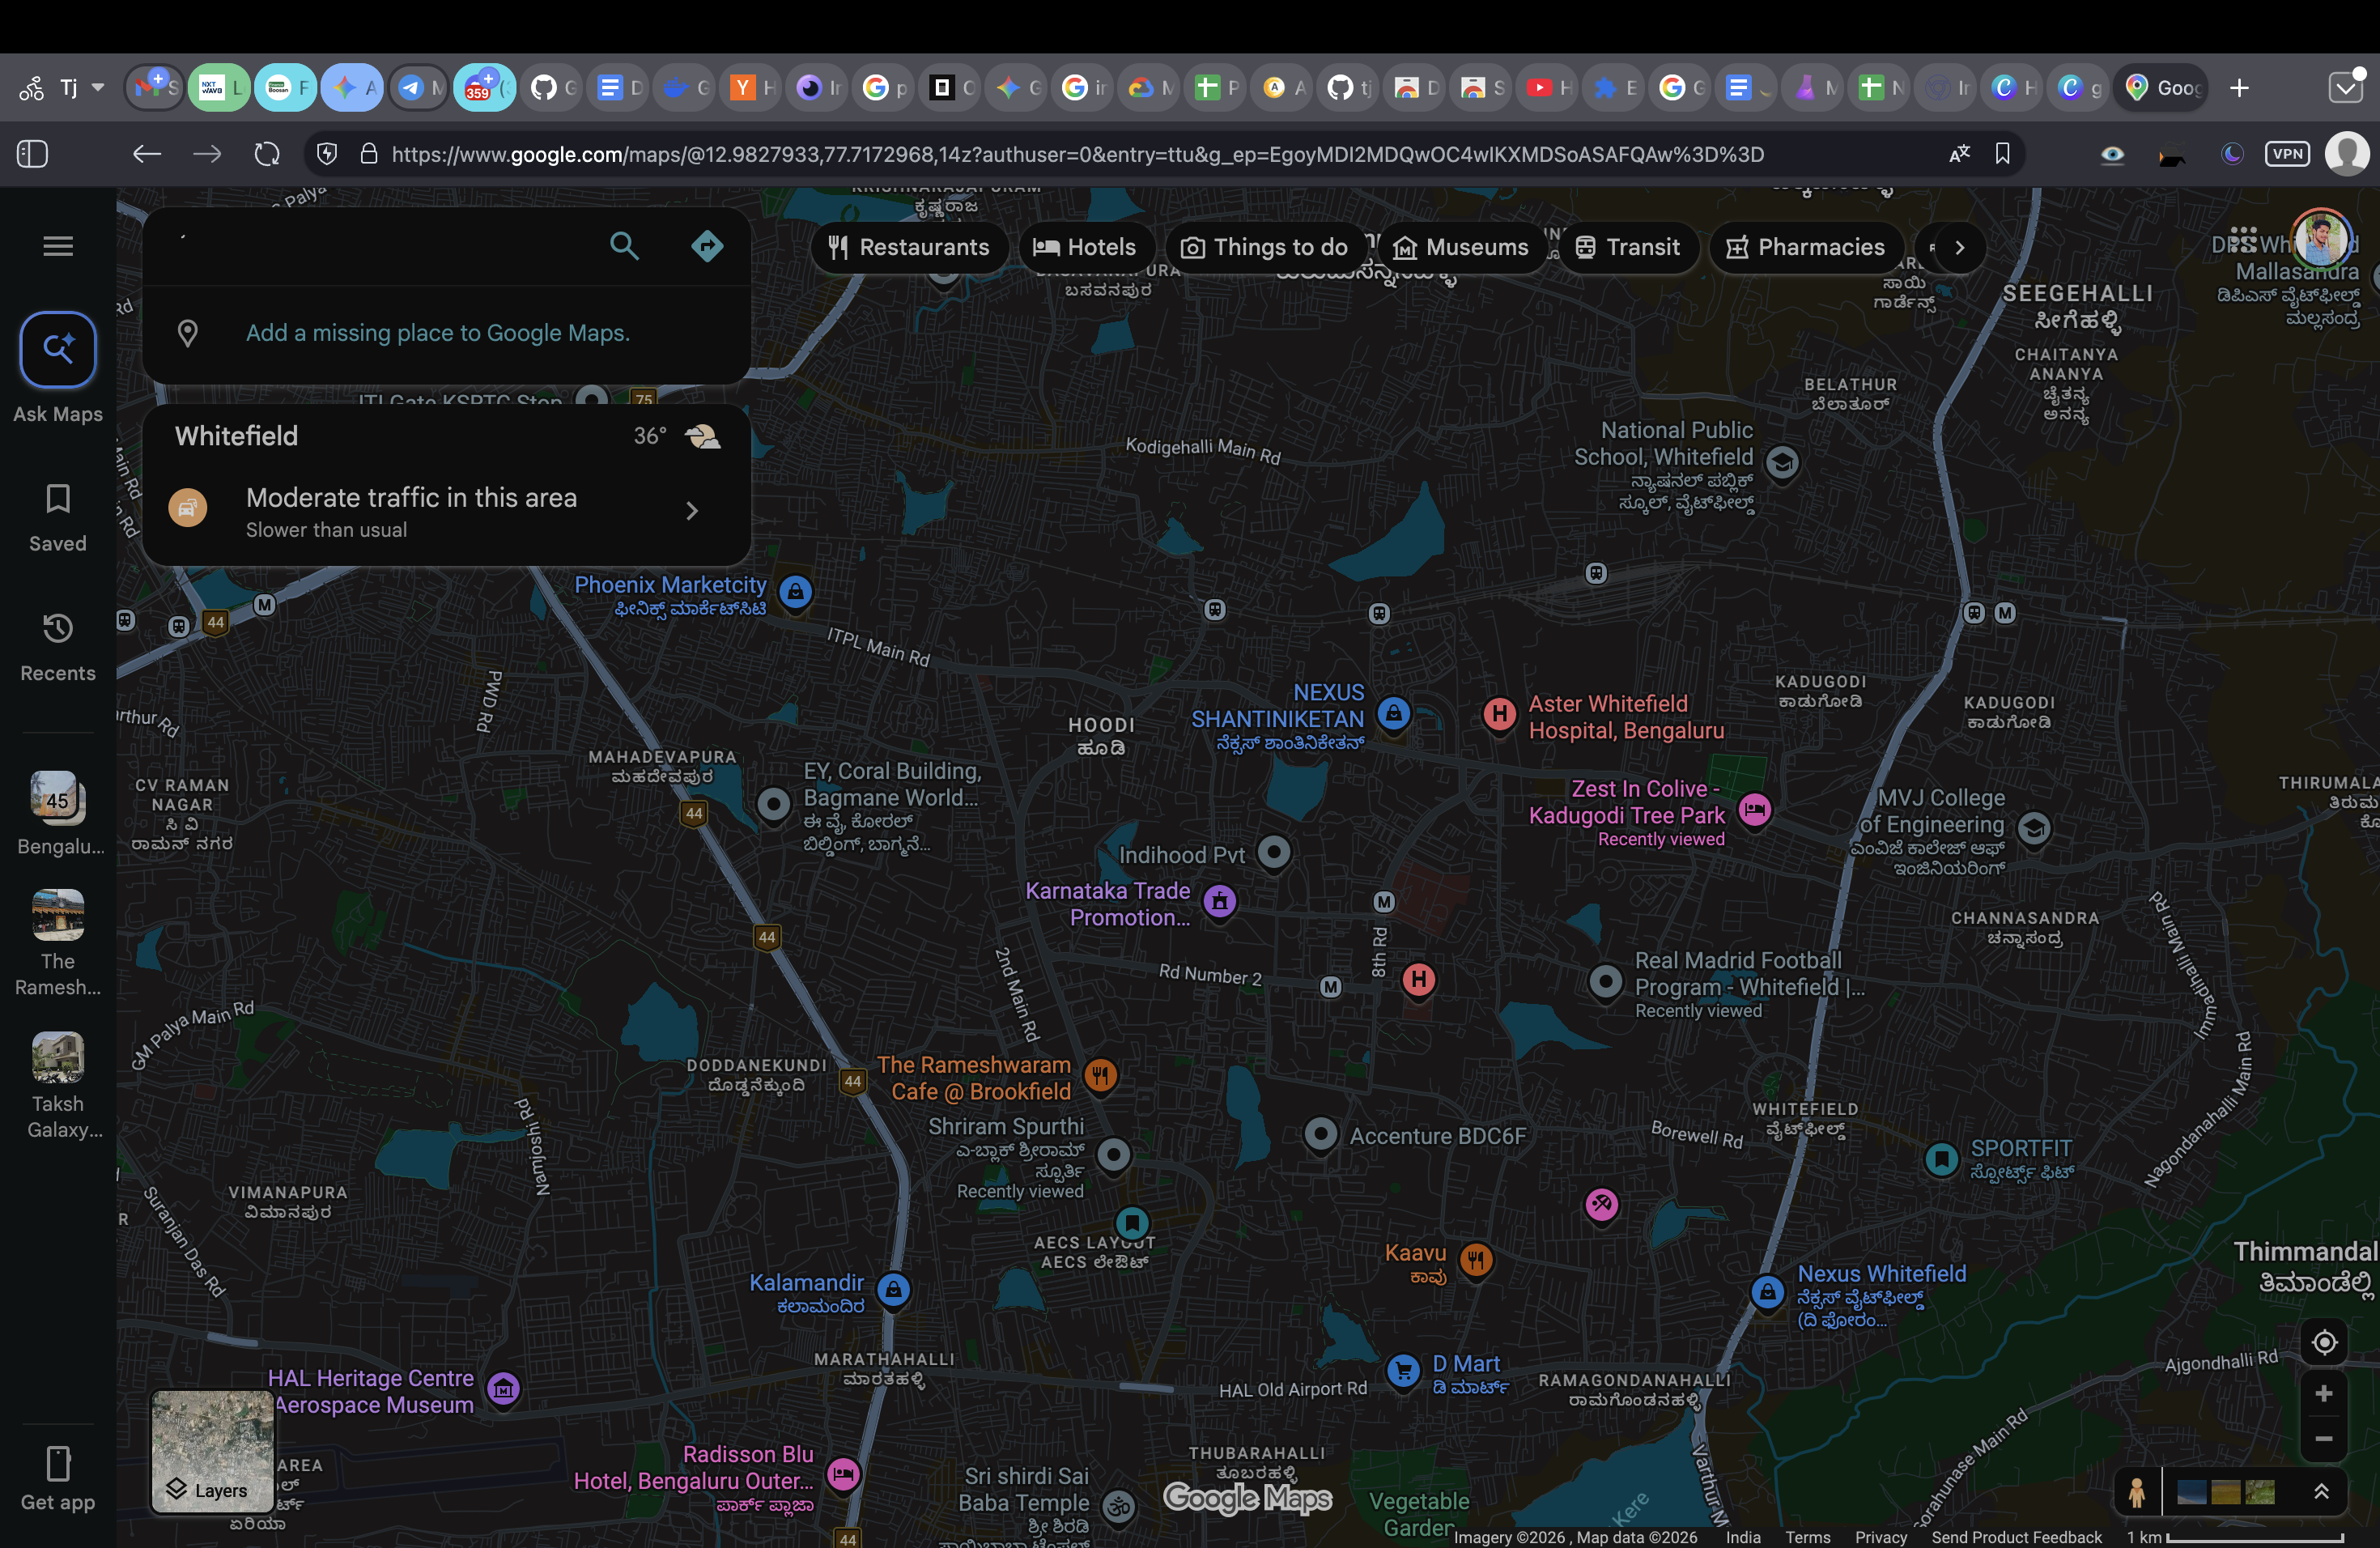Screen dimensions: 2380x1548
Task: Click the search magnifier icon
Action: point(624,246)
